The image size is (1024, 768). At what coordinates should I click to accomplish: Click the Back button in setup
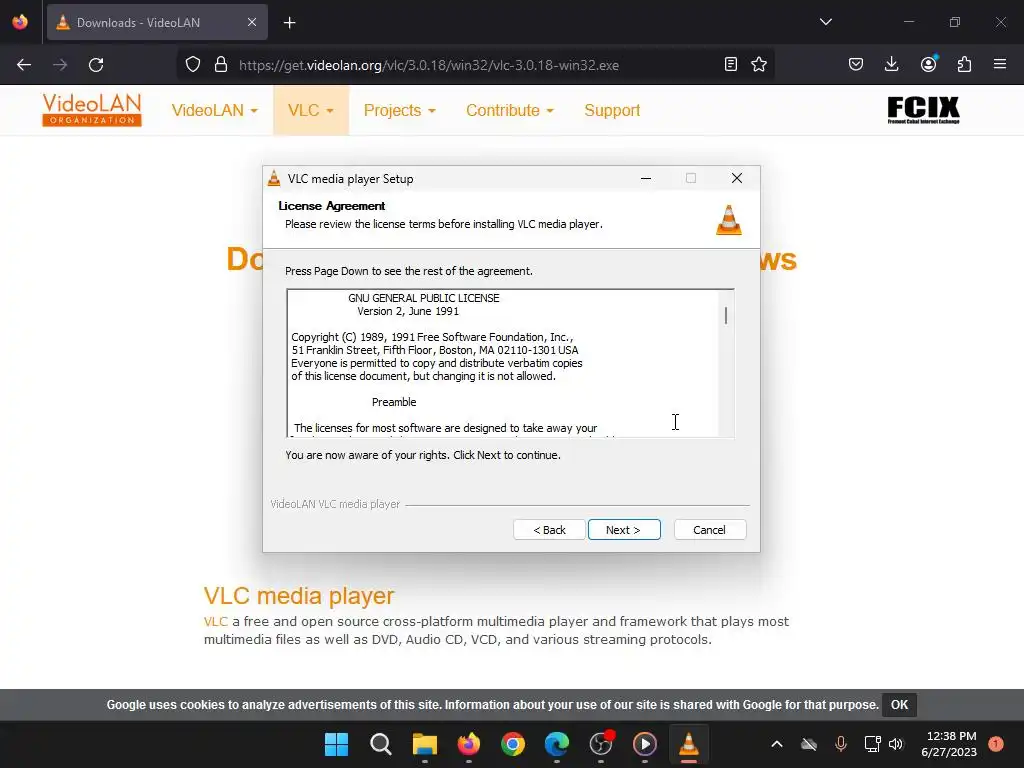coord(549,530)
